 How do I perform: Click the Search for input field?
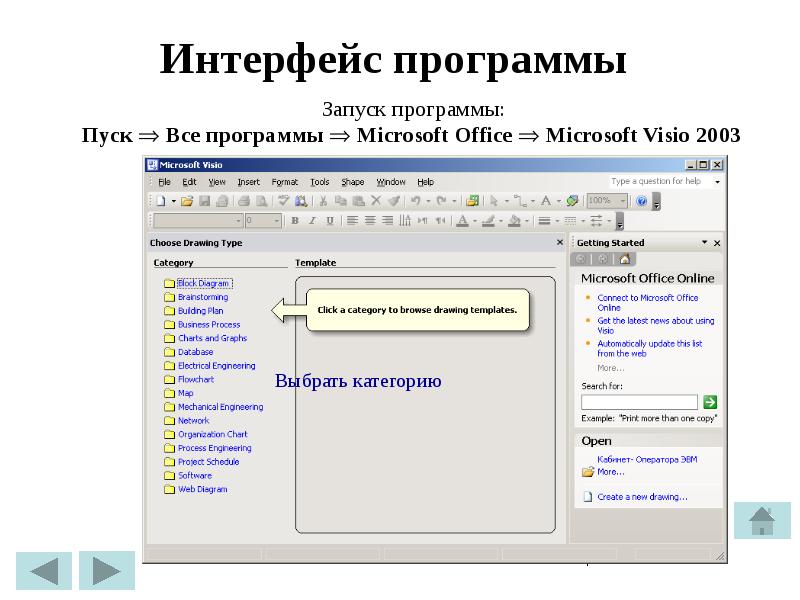click(639, 402)
